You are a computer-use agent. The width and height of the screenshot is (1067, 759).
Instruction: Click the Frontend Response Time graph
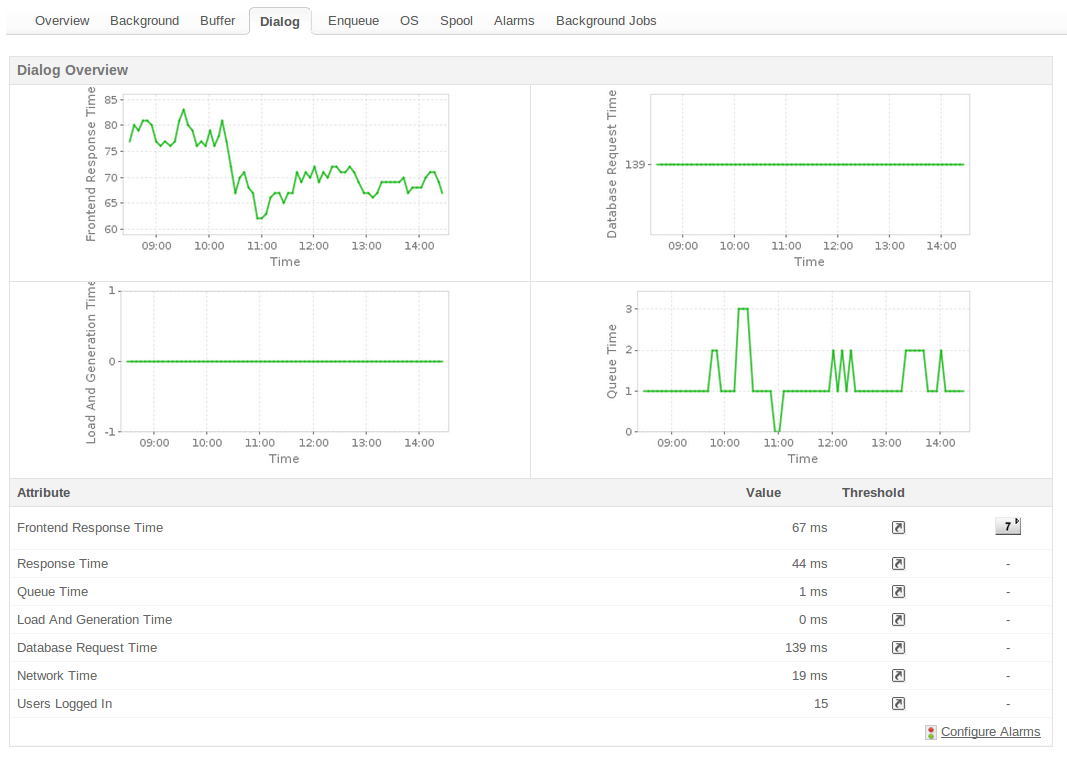pyautogui.click(x=285, y=165)
